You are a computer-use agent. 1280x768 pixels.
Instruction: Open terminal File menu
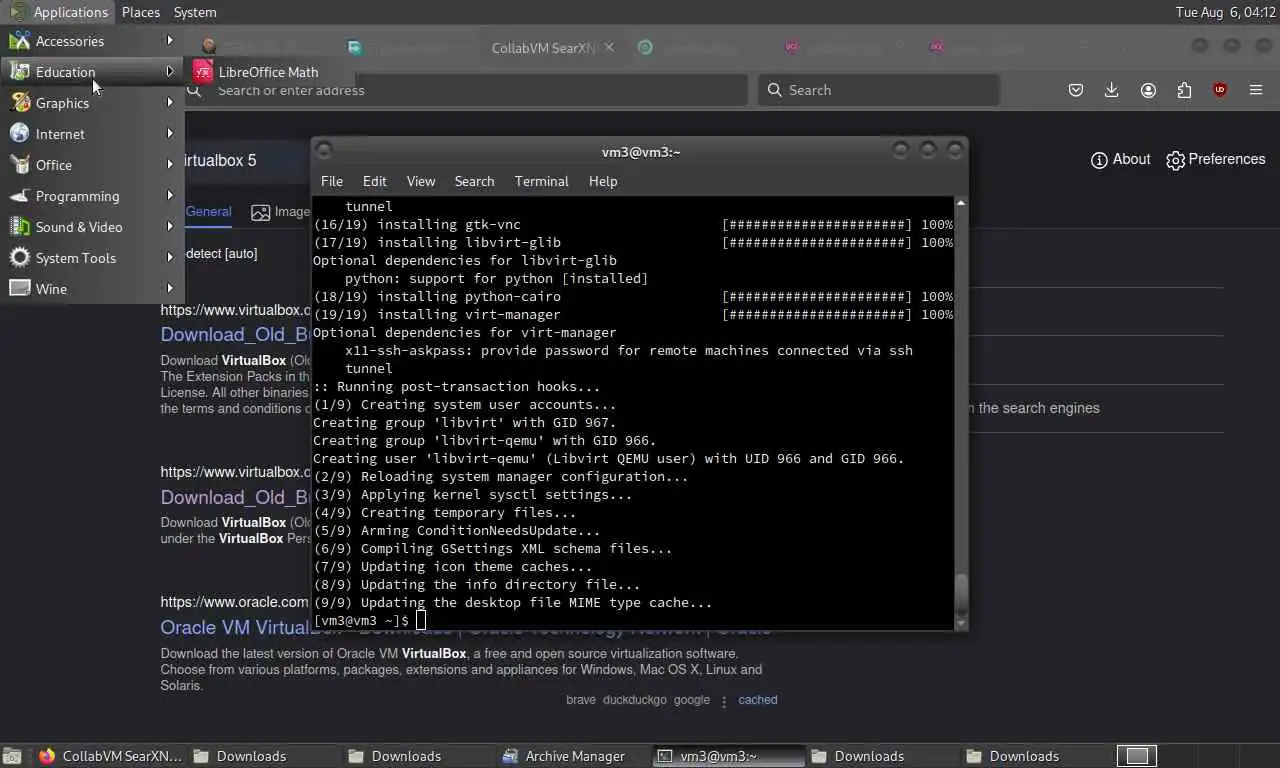tap(332, 181)
